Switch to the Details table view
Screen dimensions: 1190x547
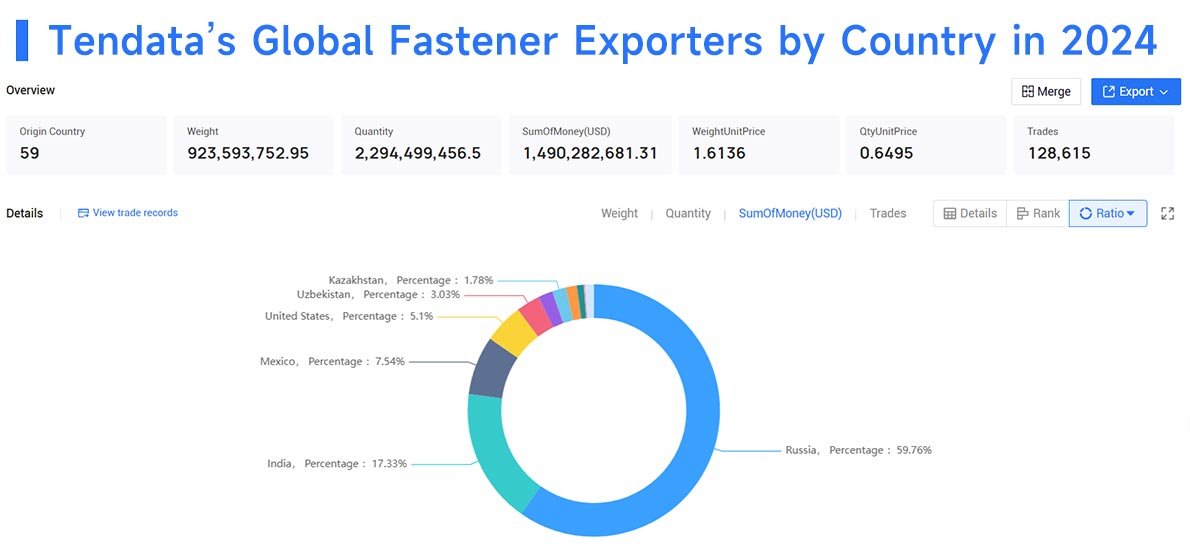pyautogui.click(x=970, y=213)
